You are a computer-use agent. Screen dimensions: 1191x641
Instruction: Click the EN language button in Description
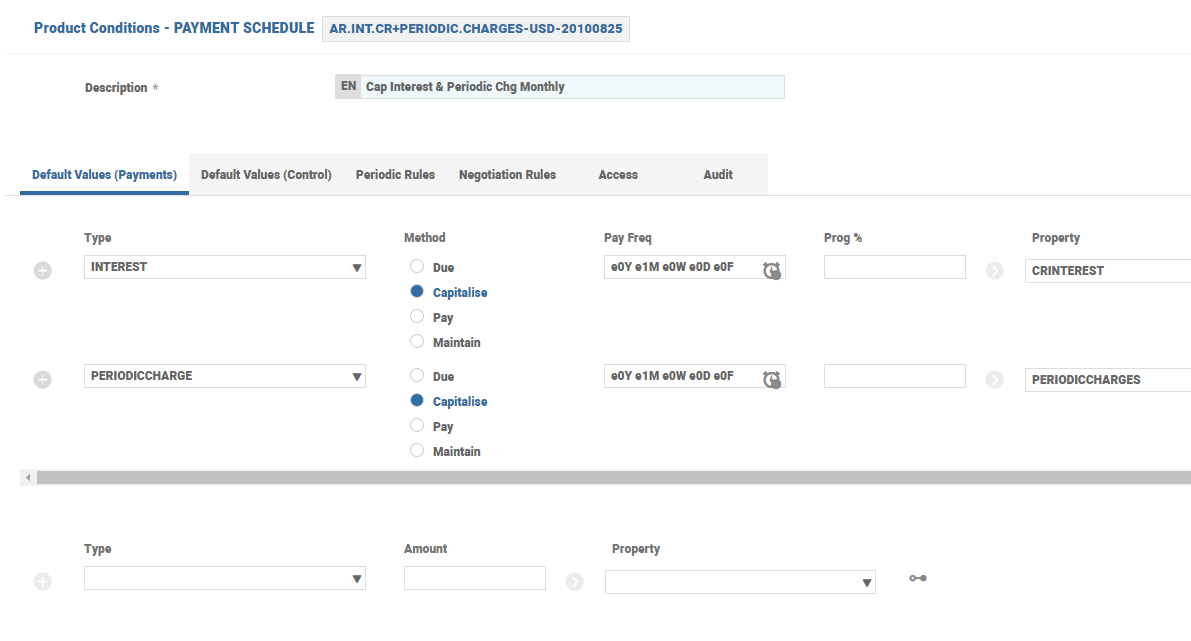(x=347, y=87)
